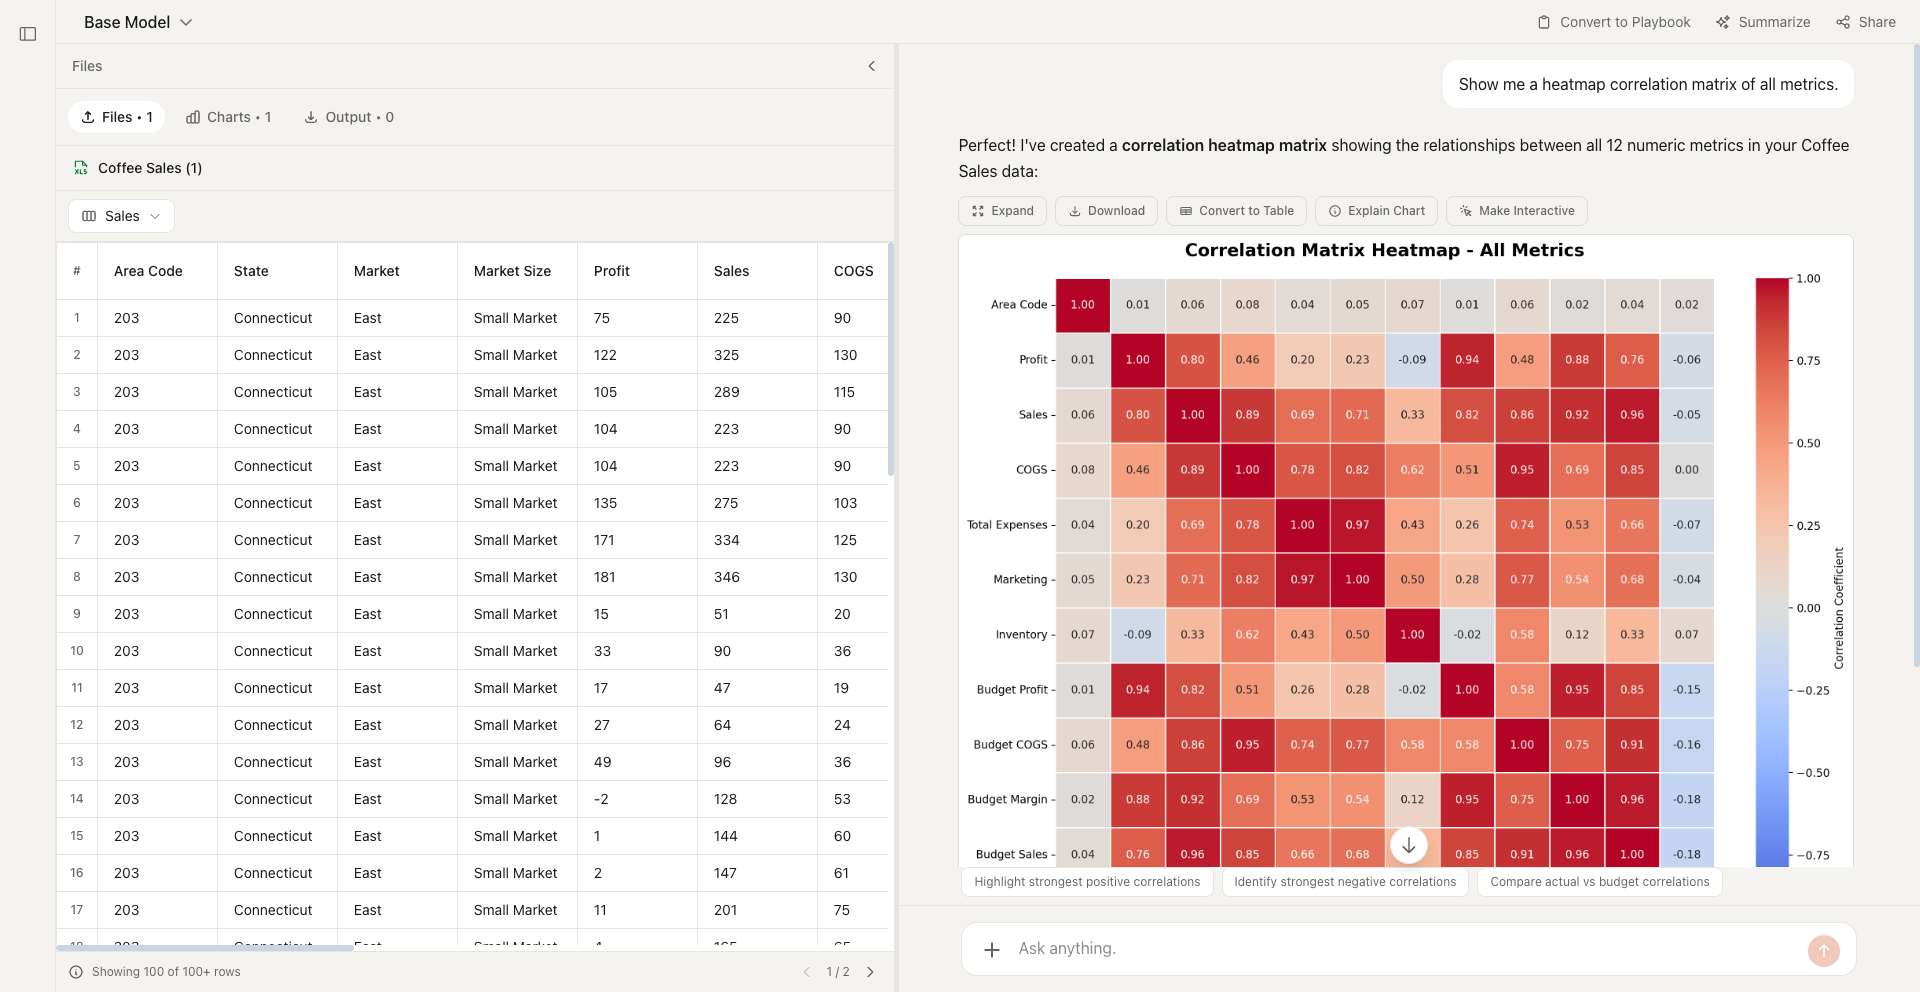This screenshot has width=1920, height=992.
Task: Open the Sales sheet dropdown
Action: tap(120, 216)
